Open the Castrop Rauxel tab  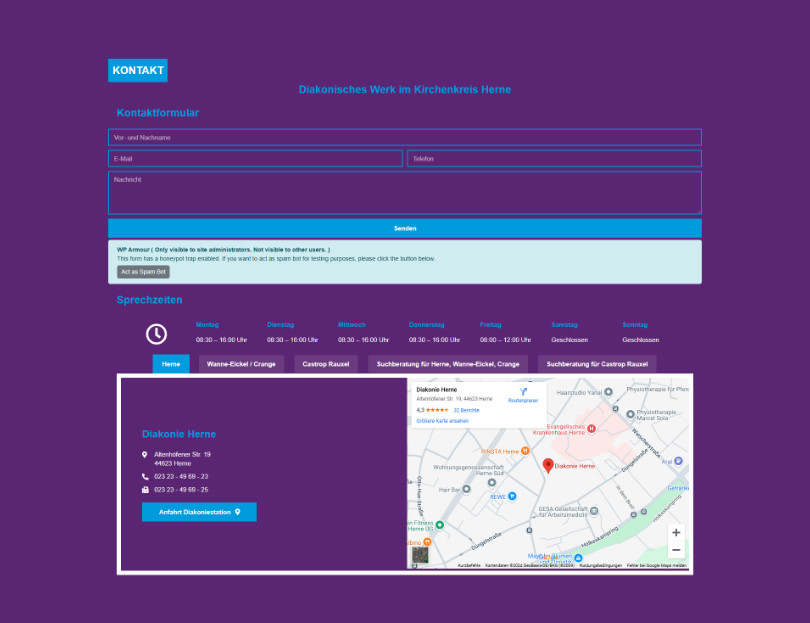click(x=326, y=364)
